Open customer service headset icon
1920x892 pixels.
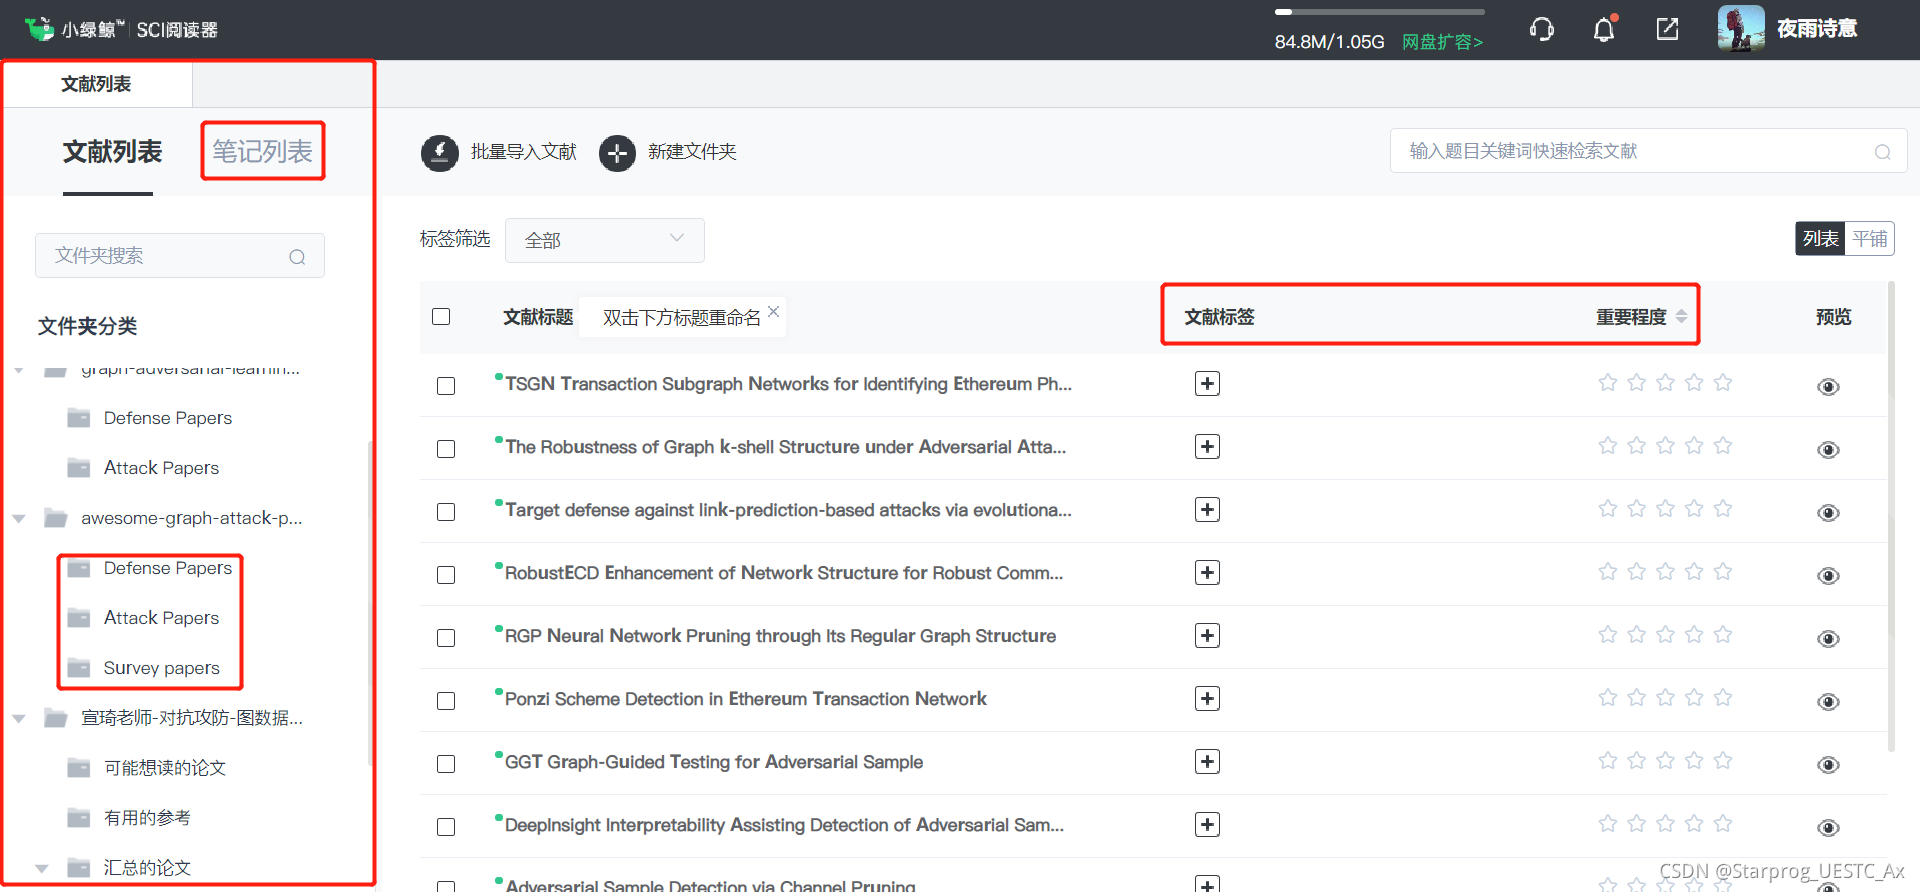point(1541,29)
